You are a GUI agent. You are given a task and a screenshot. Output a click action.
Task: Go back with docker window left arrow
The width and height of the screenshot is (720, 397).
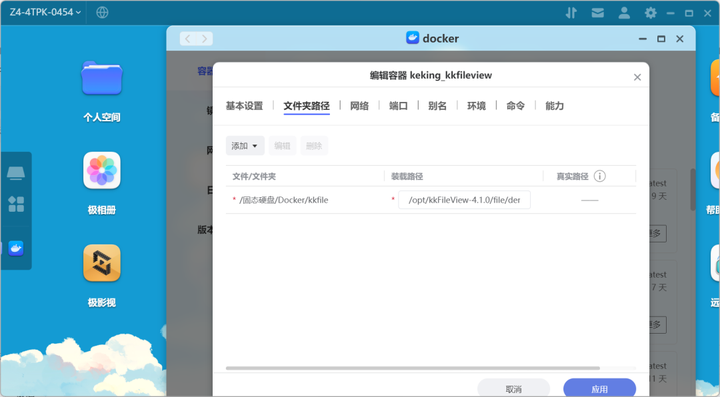pyautogui.click(x=188, y=39)
